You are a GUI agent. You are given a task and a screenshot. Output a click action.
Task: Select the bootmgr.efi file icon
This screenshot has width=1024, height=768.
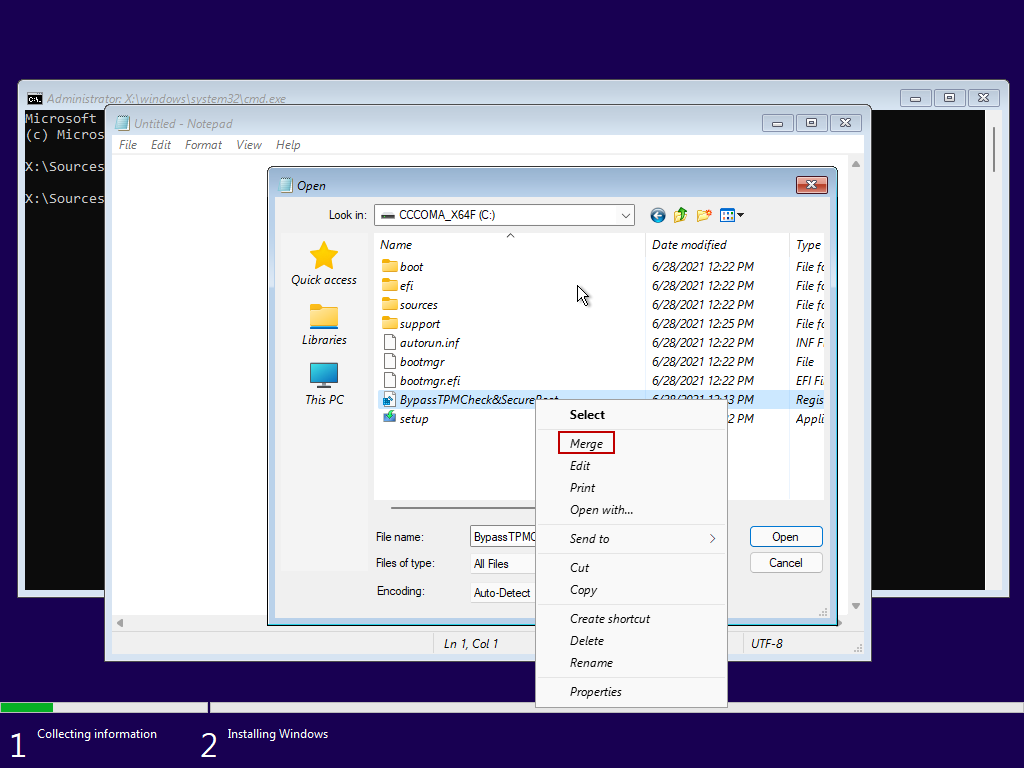[390, 380]
